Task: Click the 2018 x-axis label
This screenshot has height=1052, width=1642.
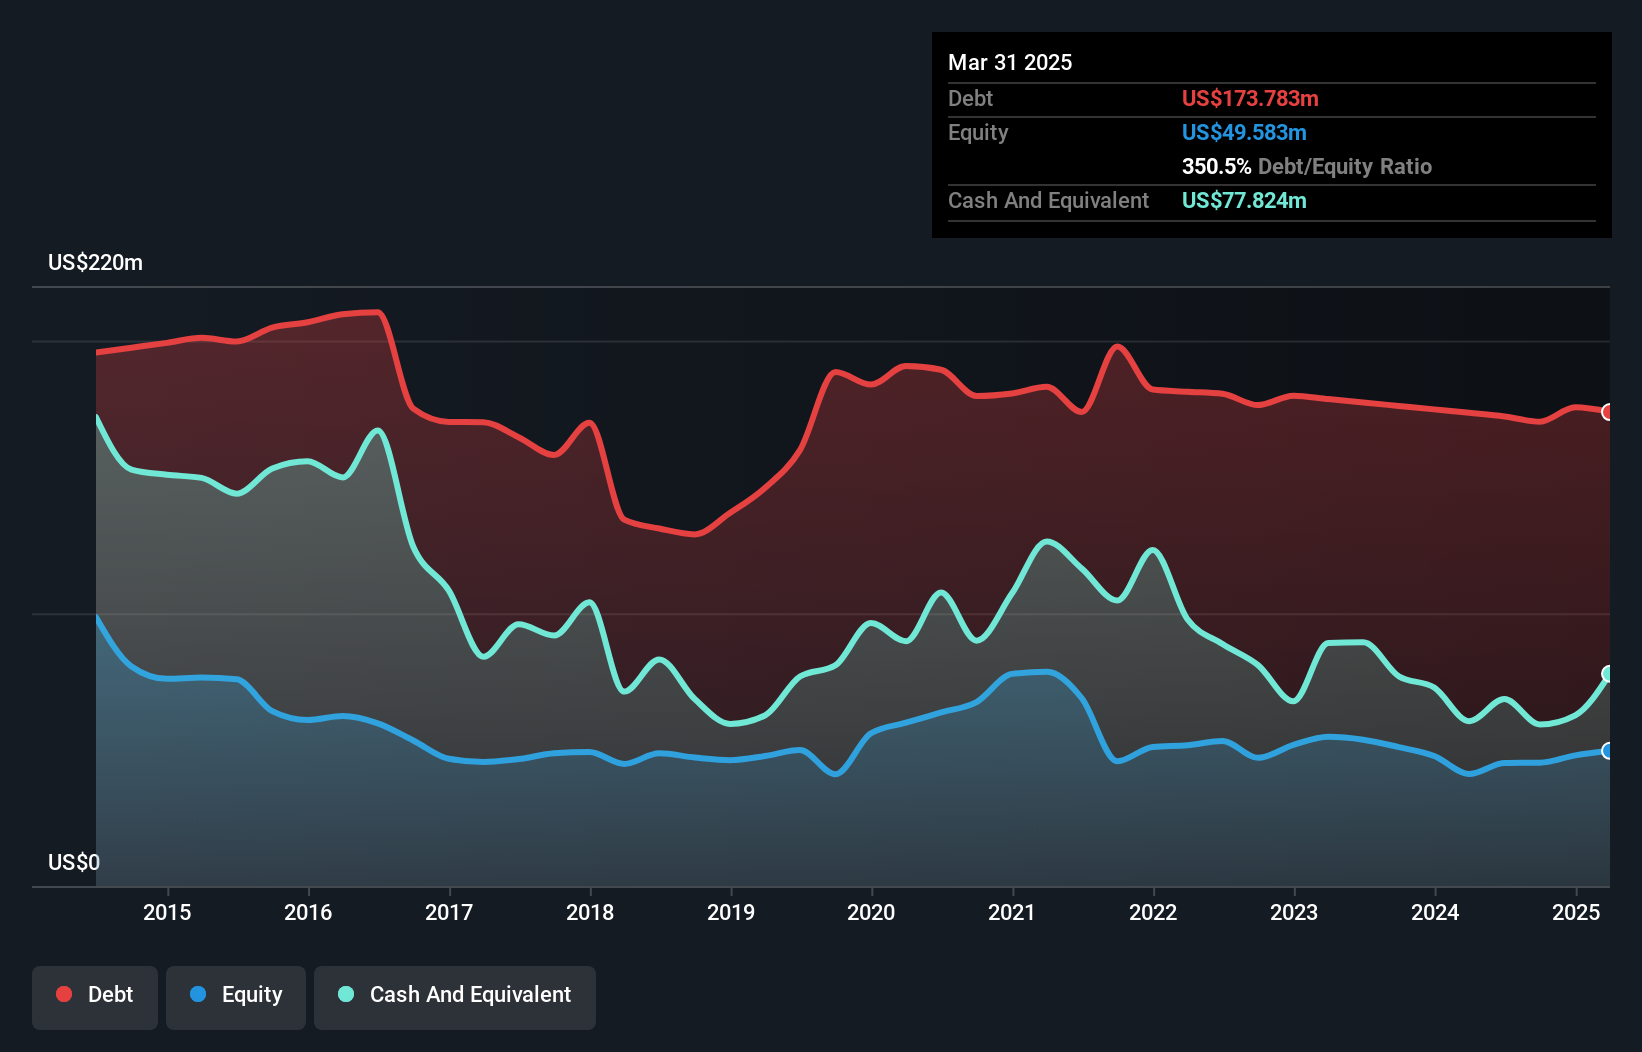Action: [x=590, y=912]
